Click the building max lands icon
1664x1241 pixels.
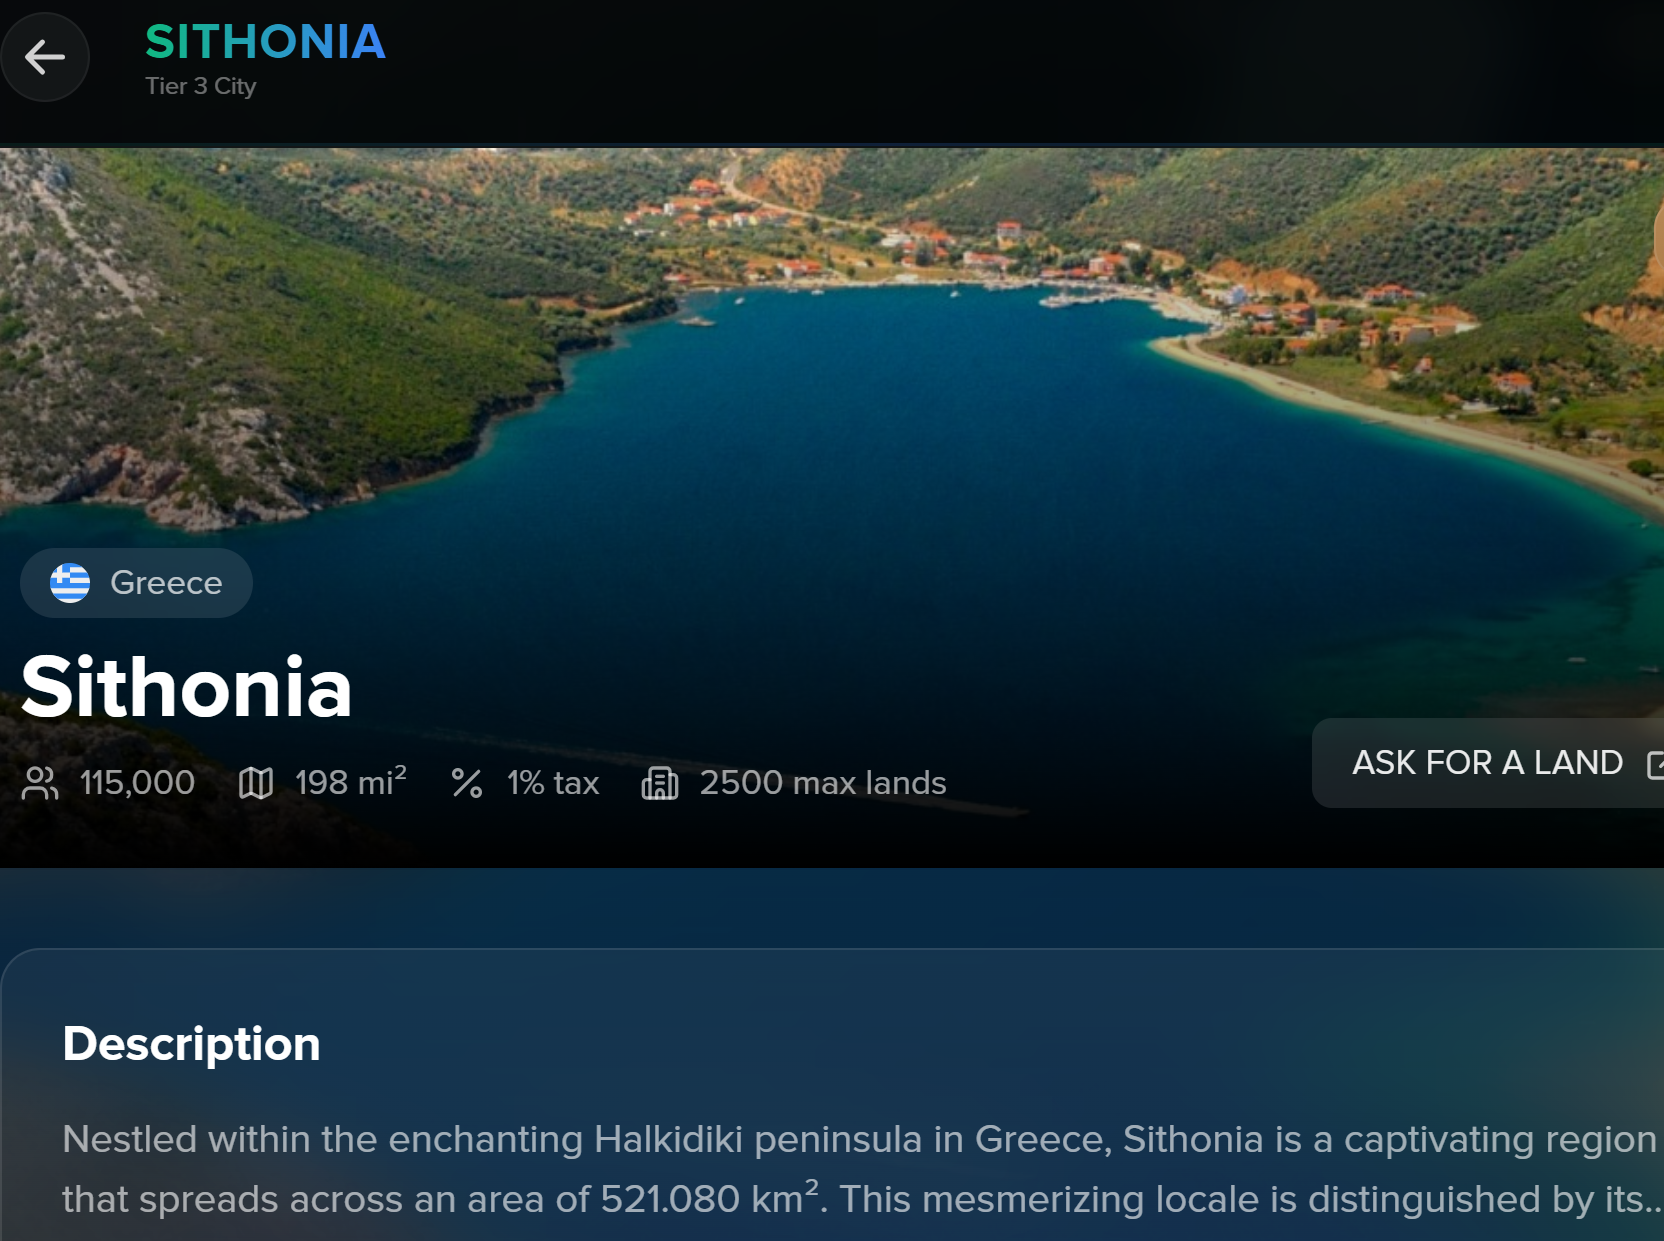pos(660,783)
